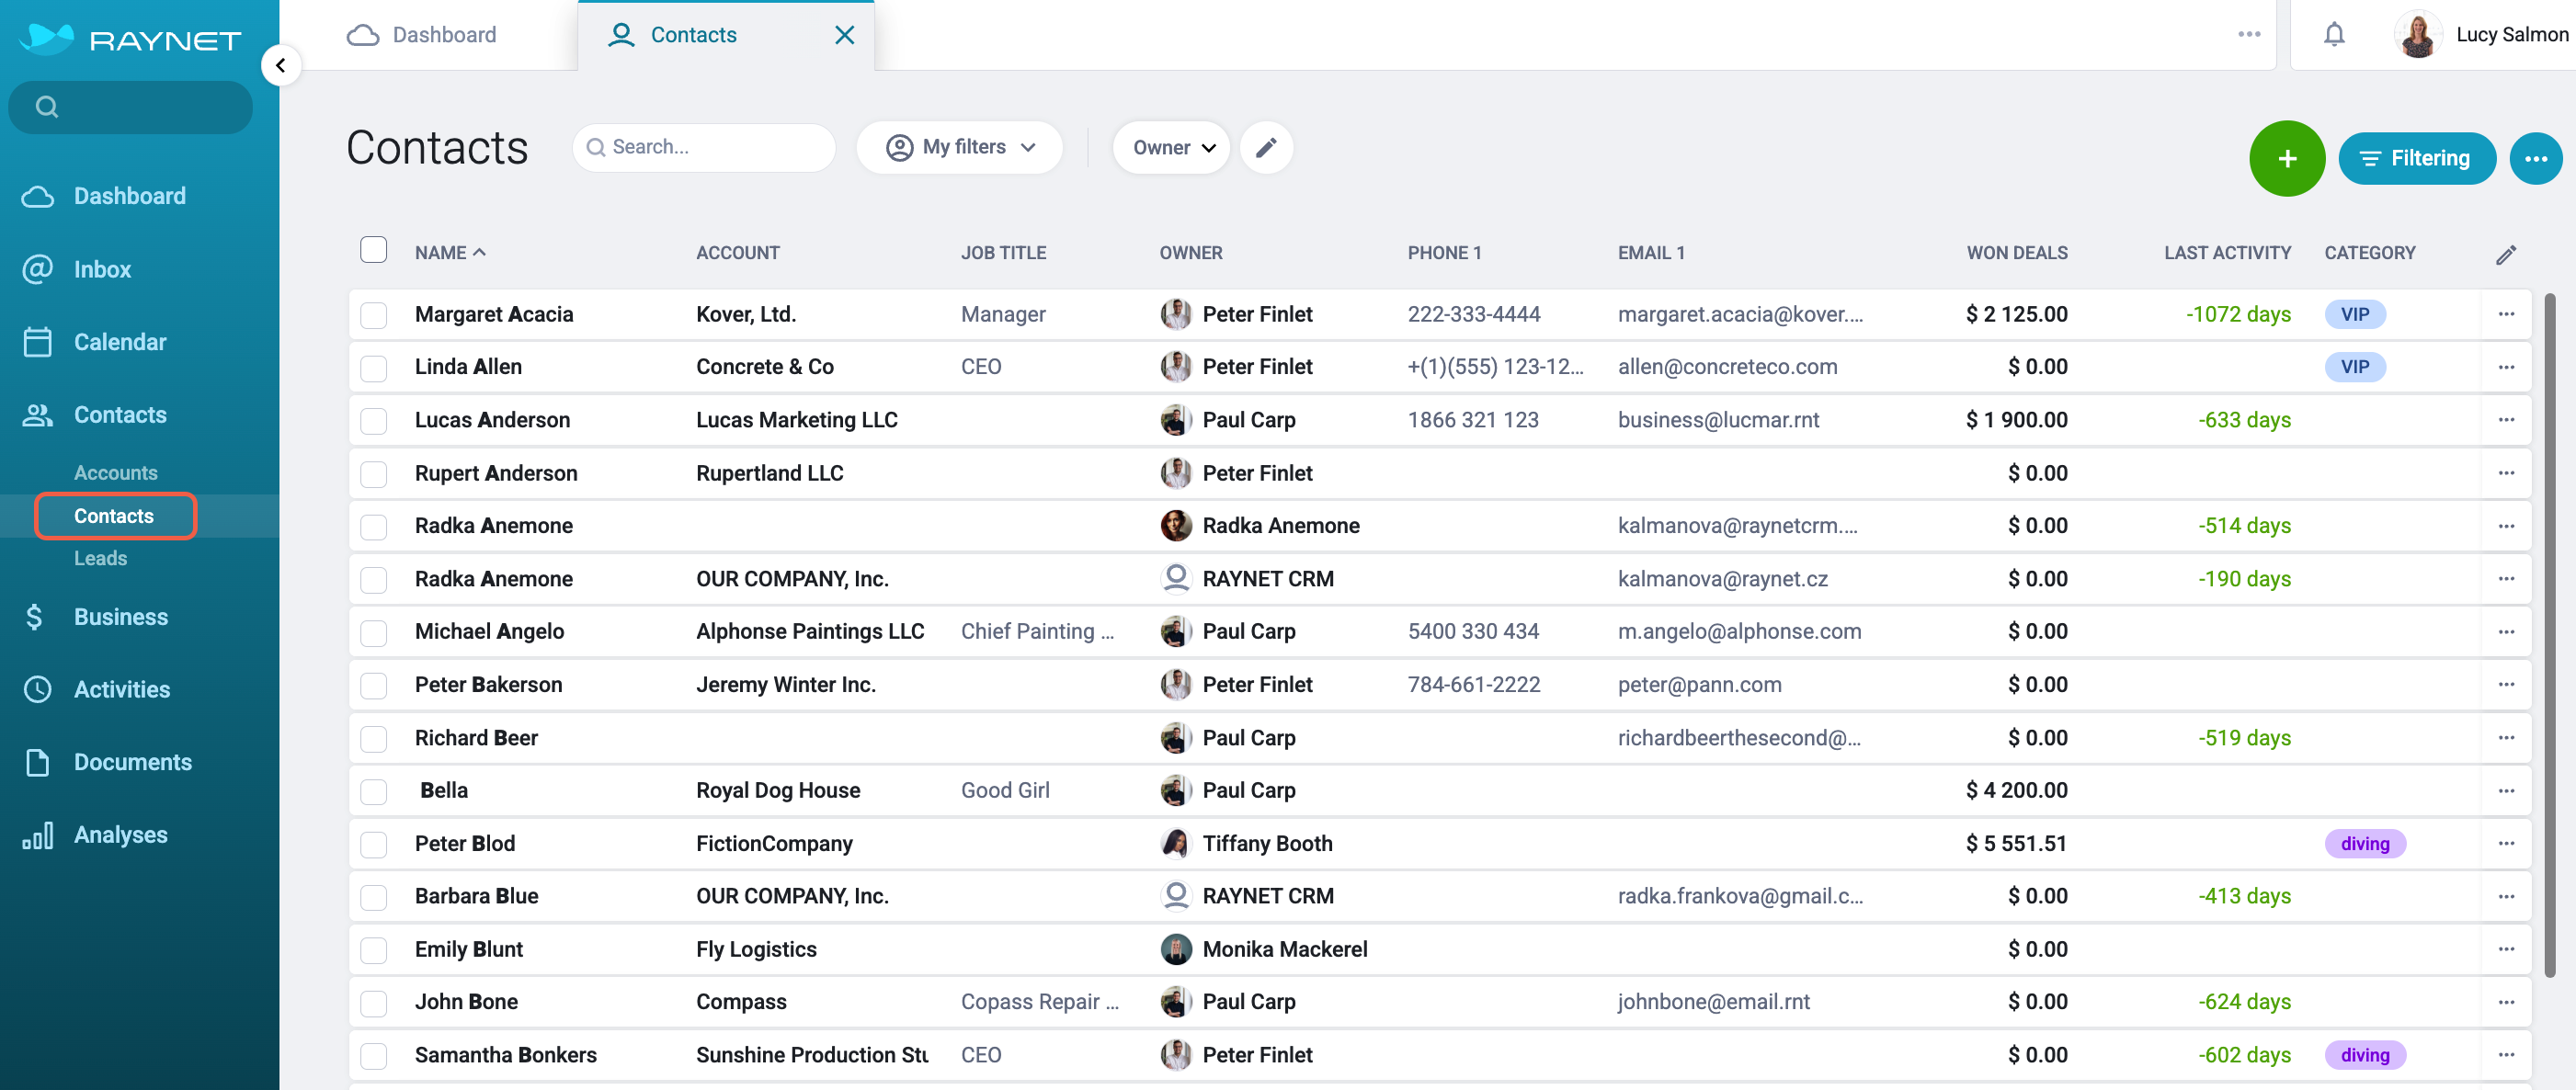
Task: Click the VIP tag on Linda Allen's row
Action: click(2354, 367)
